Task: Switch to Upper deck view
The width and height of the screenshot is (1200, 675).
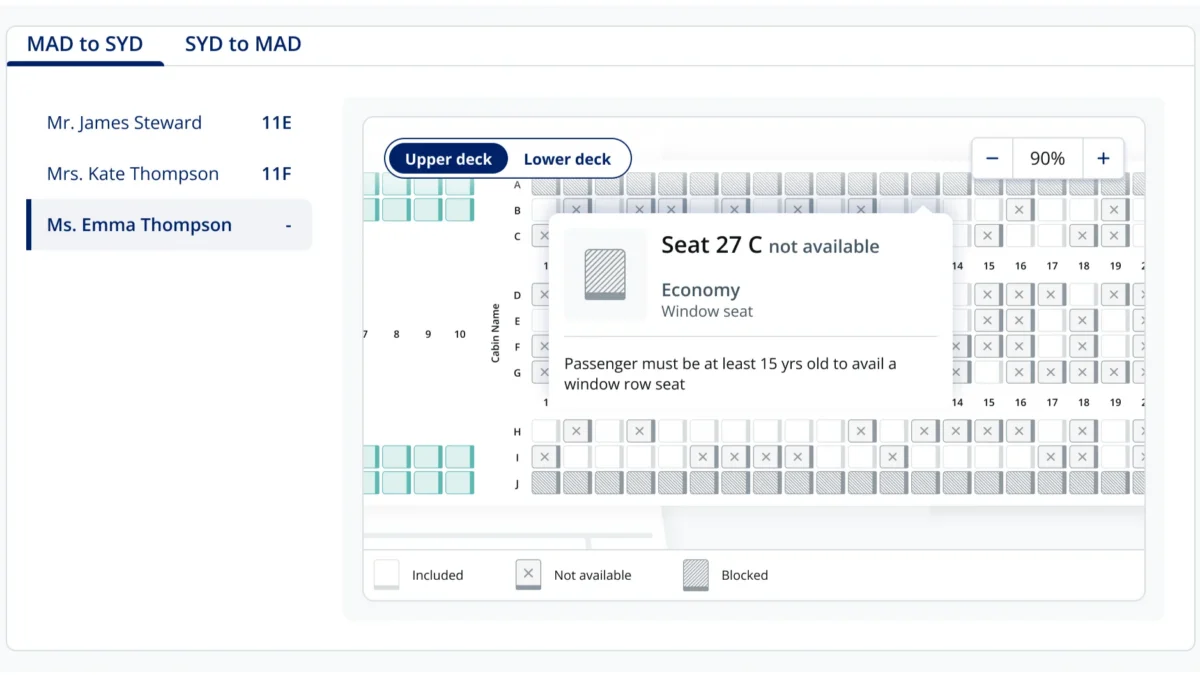Action: tap(449, 159)
